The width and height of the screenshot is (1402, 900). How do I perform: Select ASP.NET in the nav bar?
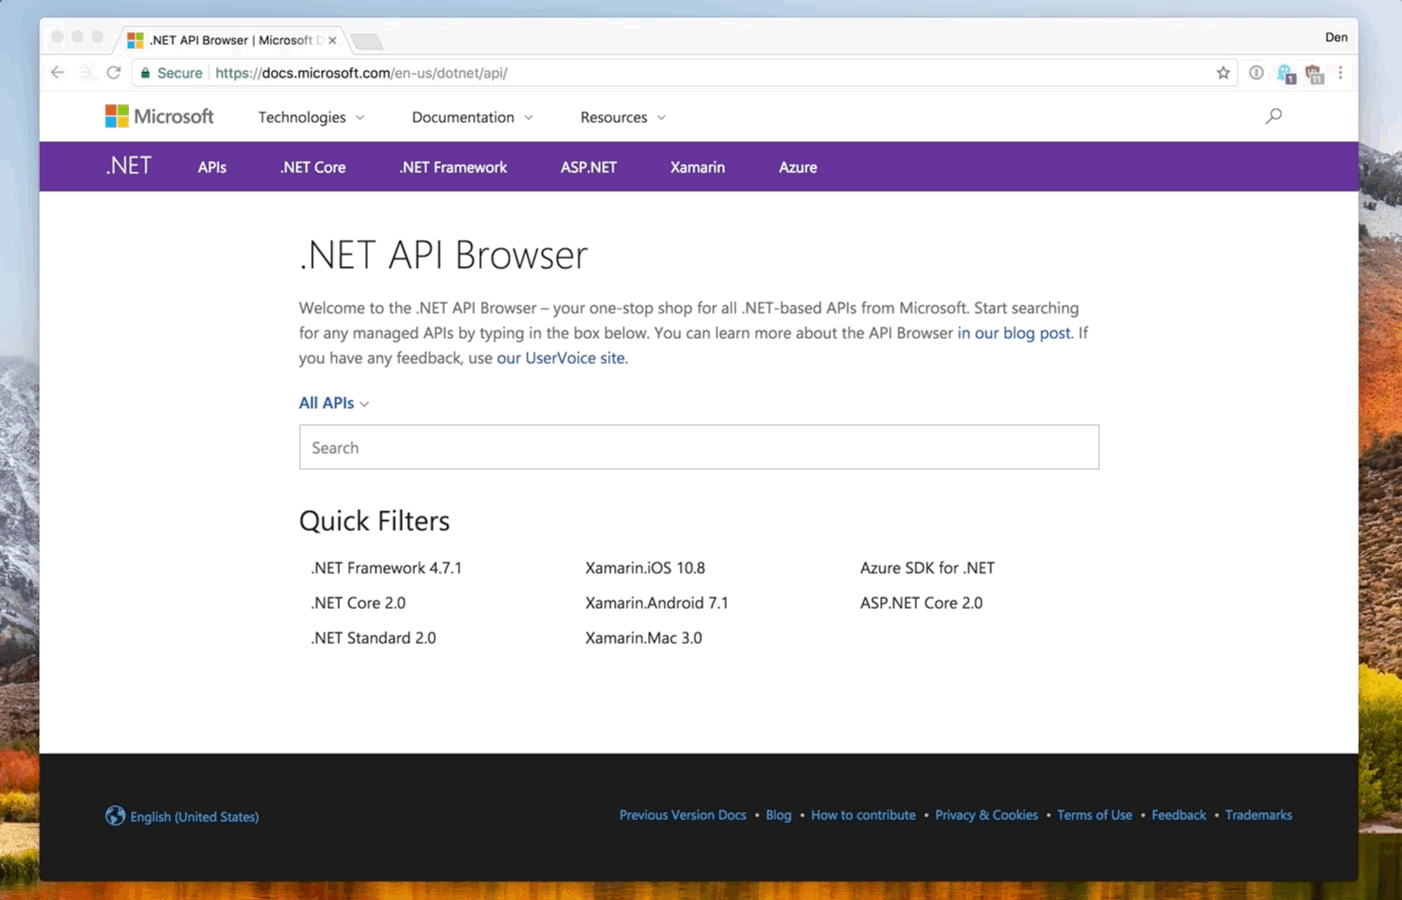588,167
